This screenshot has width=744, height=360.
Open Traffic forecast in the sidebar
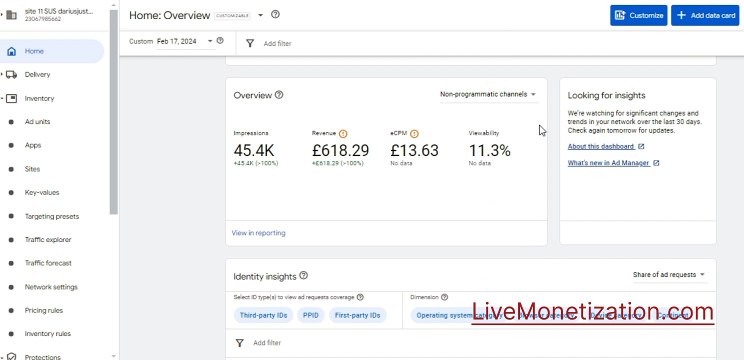coord(48,263)
